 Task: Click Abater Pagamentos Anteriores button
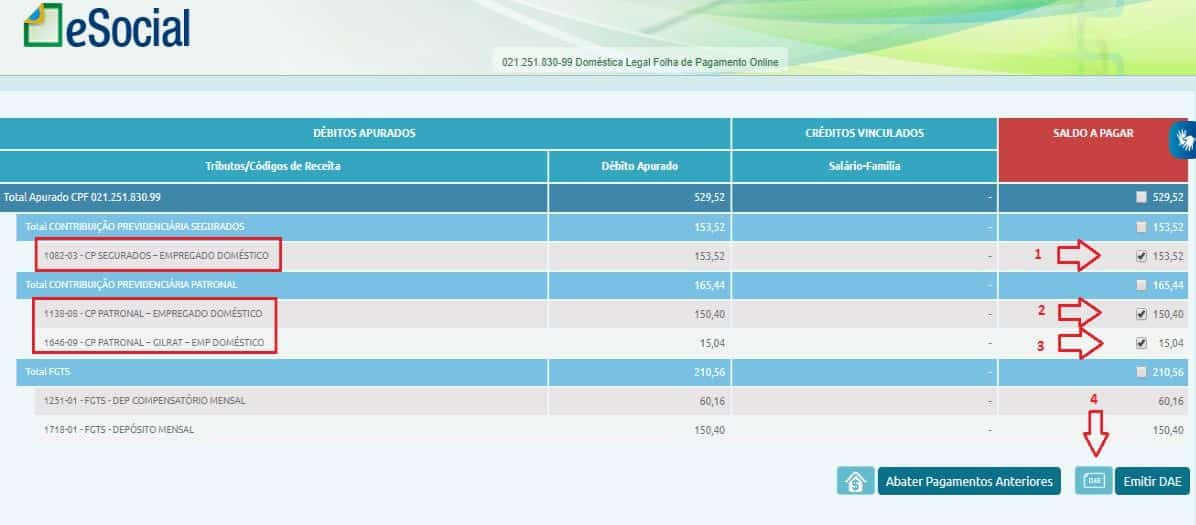[969, 482]
